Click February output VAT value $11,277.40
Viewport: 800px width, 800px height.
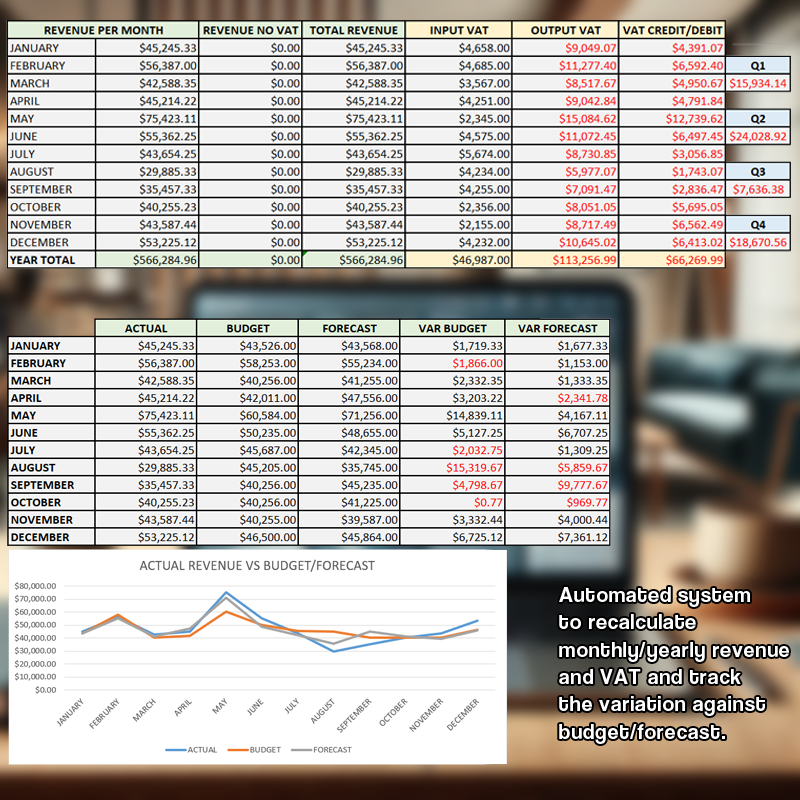[565, 66]
